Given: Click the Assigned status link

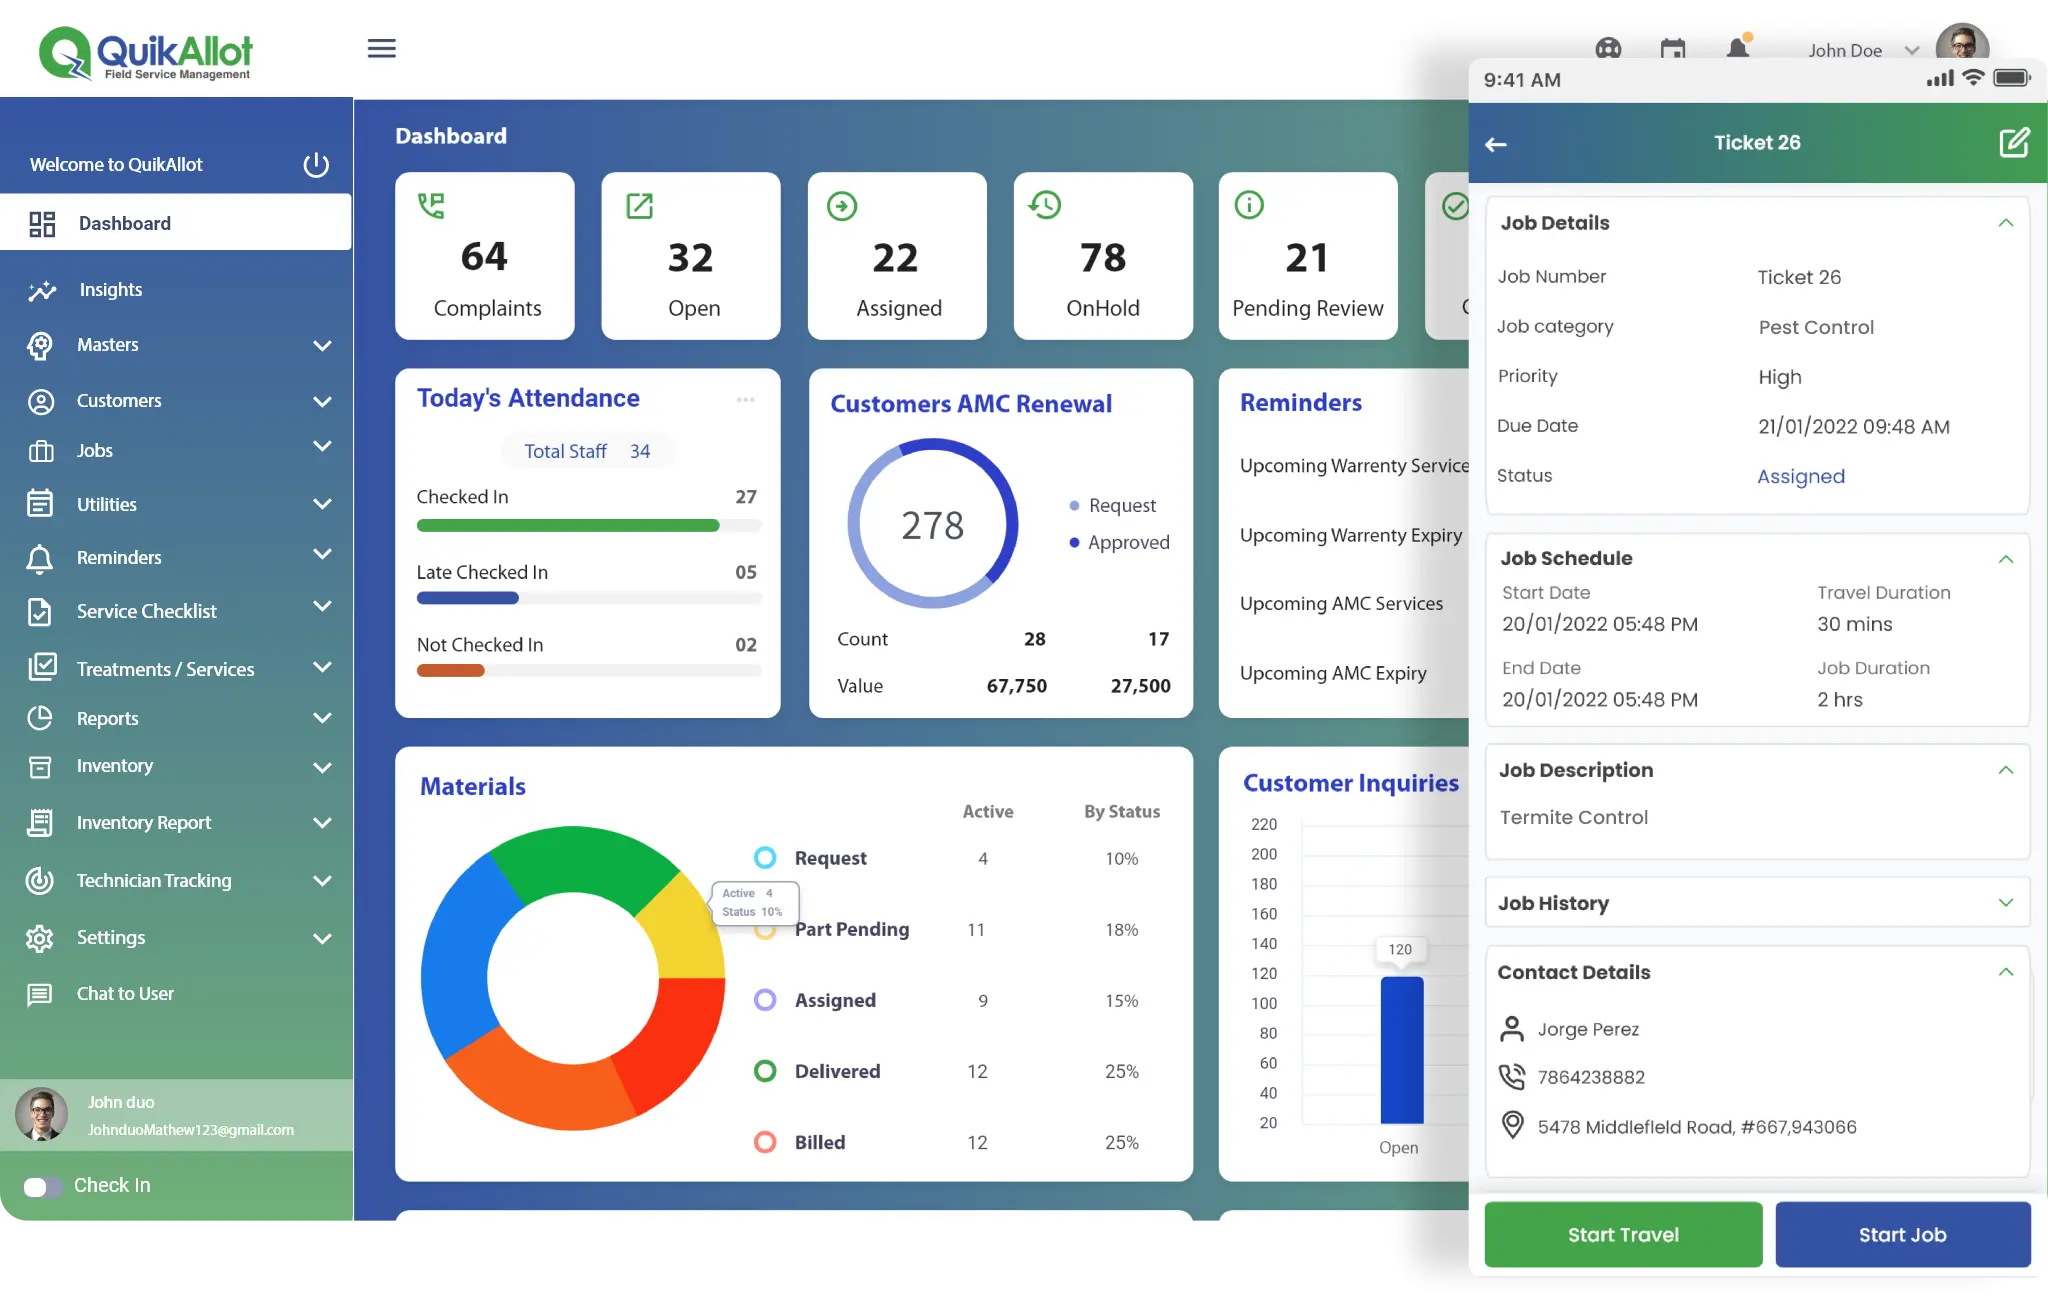Looking at the screenshot, I should pyautogui.click(x=1800, y=476).
